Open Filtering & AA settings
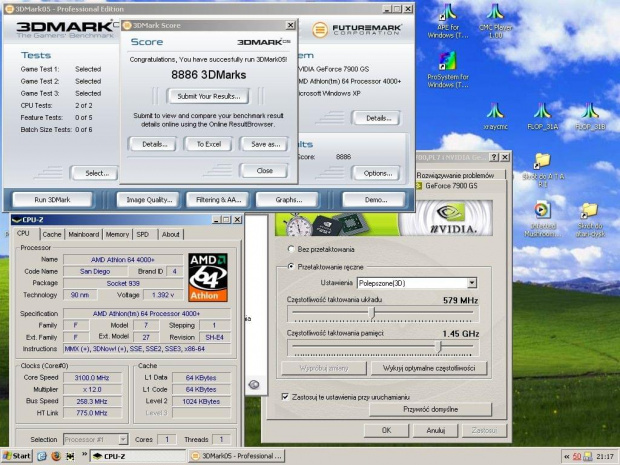This screenshot has height=465, width=620. coord(218,200)
